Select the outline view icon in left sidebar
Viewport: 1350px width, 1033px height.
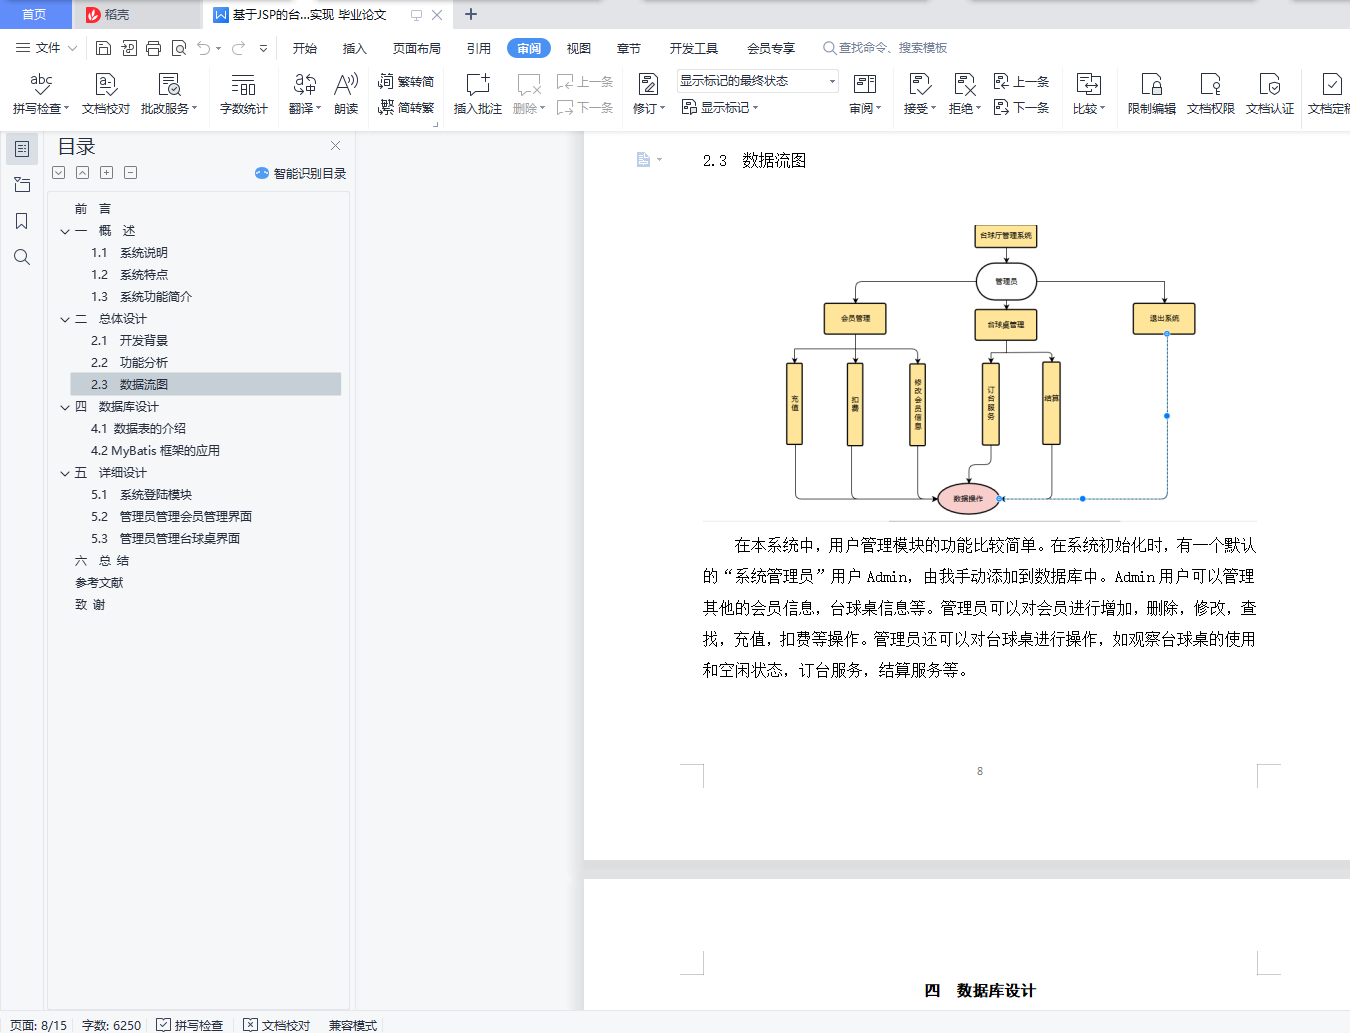click(x=22, y=149)
